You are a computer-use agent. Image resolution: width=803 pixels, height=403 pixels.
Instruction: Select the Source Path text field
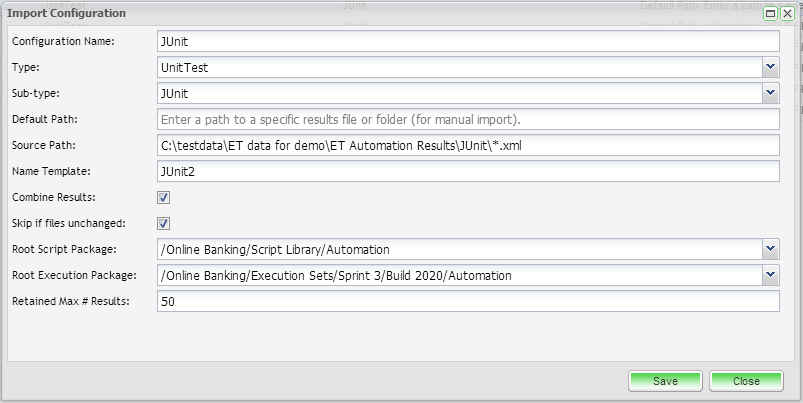pos(467,145)
